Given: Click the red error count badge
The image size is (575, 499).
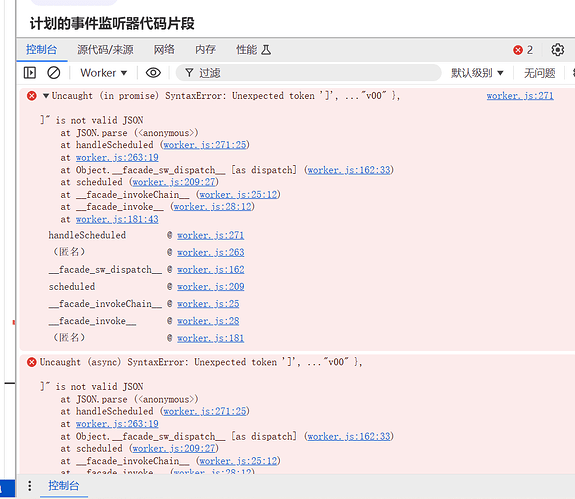Looking at the screenshot, I should 523,50.
